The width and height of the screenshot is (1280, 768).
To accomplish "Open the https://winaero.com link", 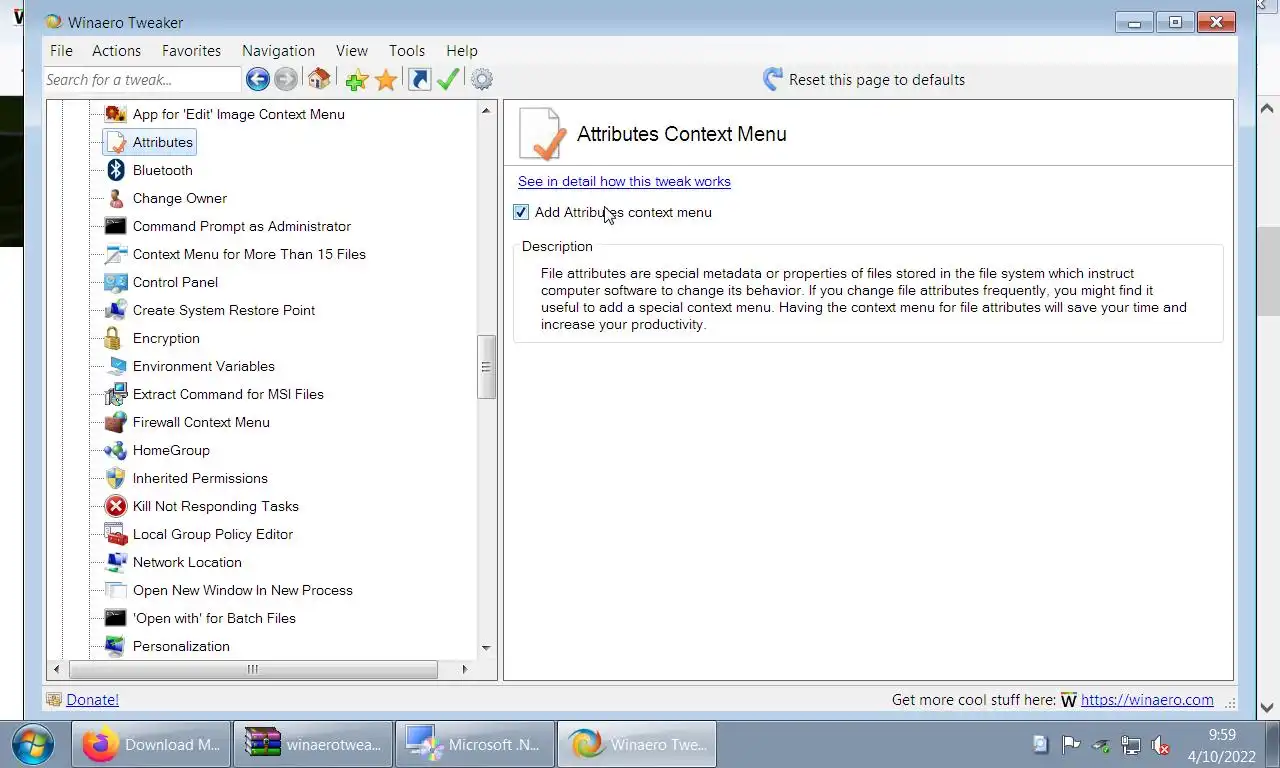I will click(1147, 700).
